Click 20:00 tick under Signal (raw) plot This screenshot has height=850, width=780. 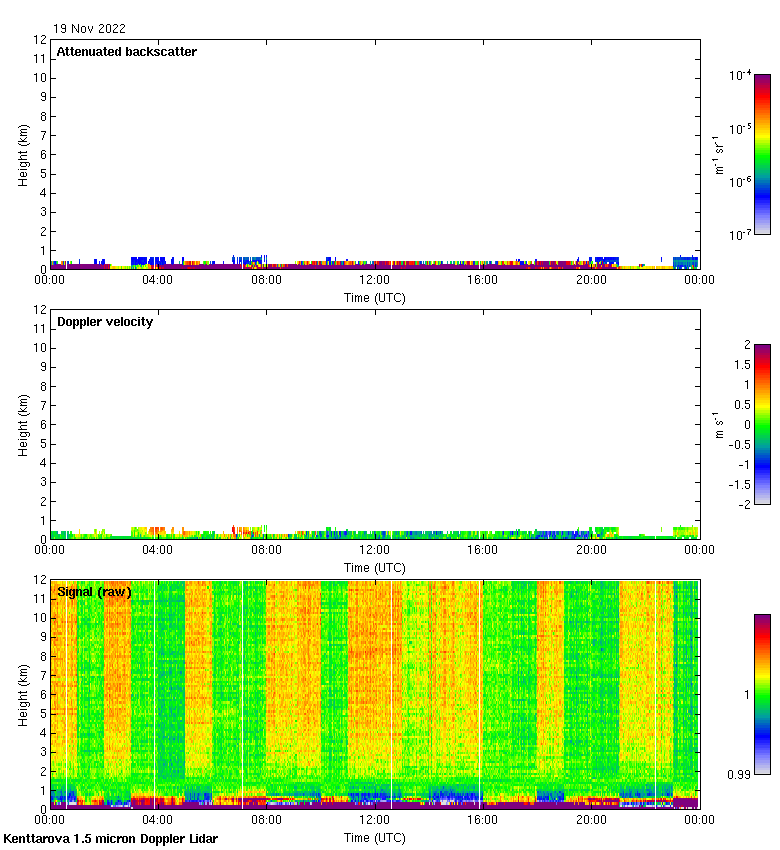click(591, 820)
